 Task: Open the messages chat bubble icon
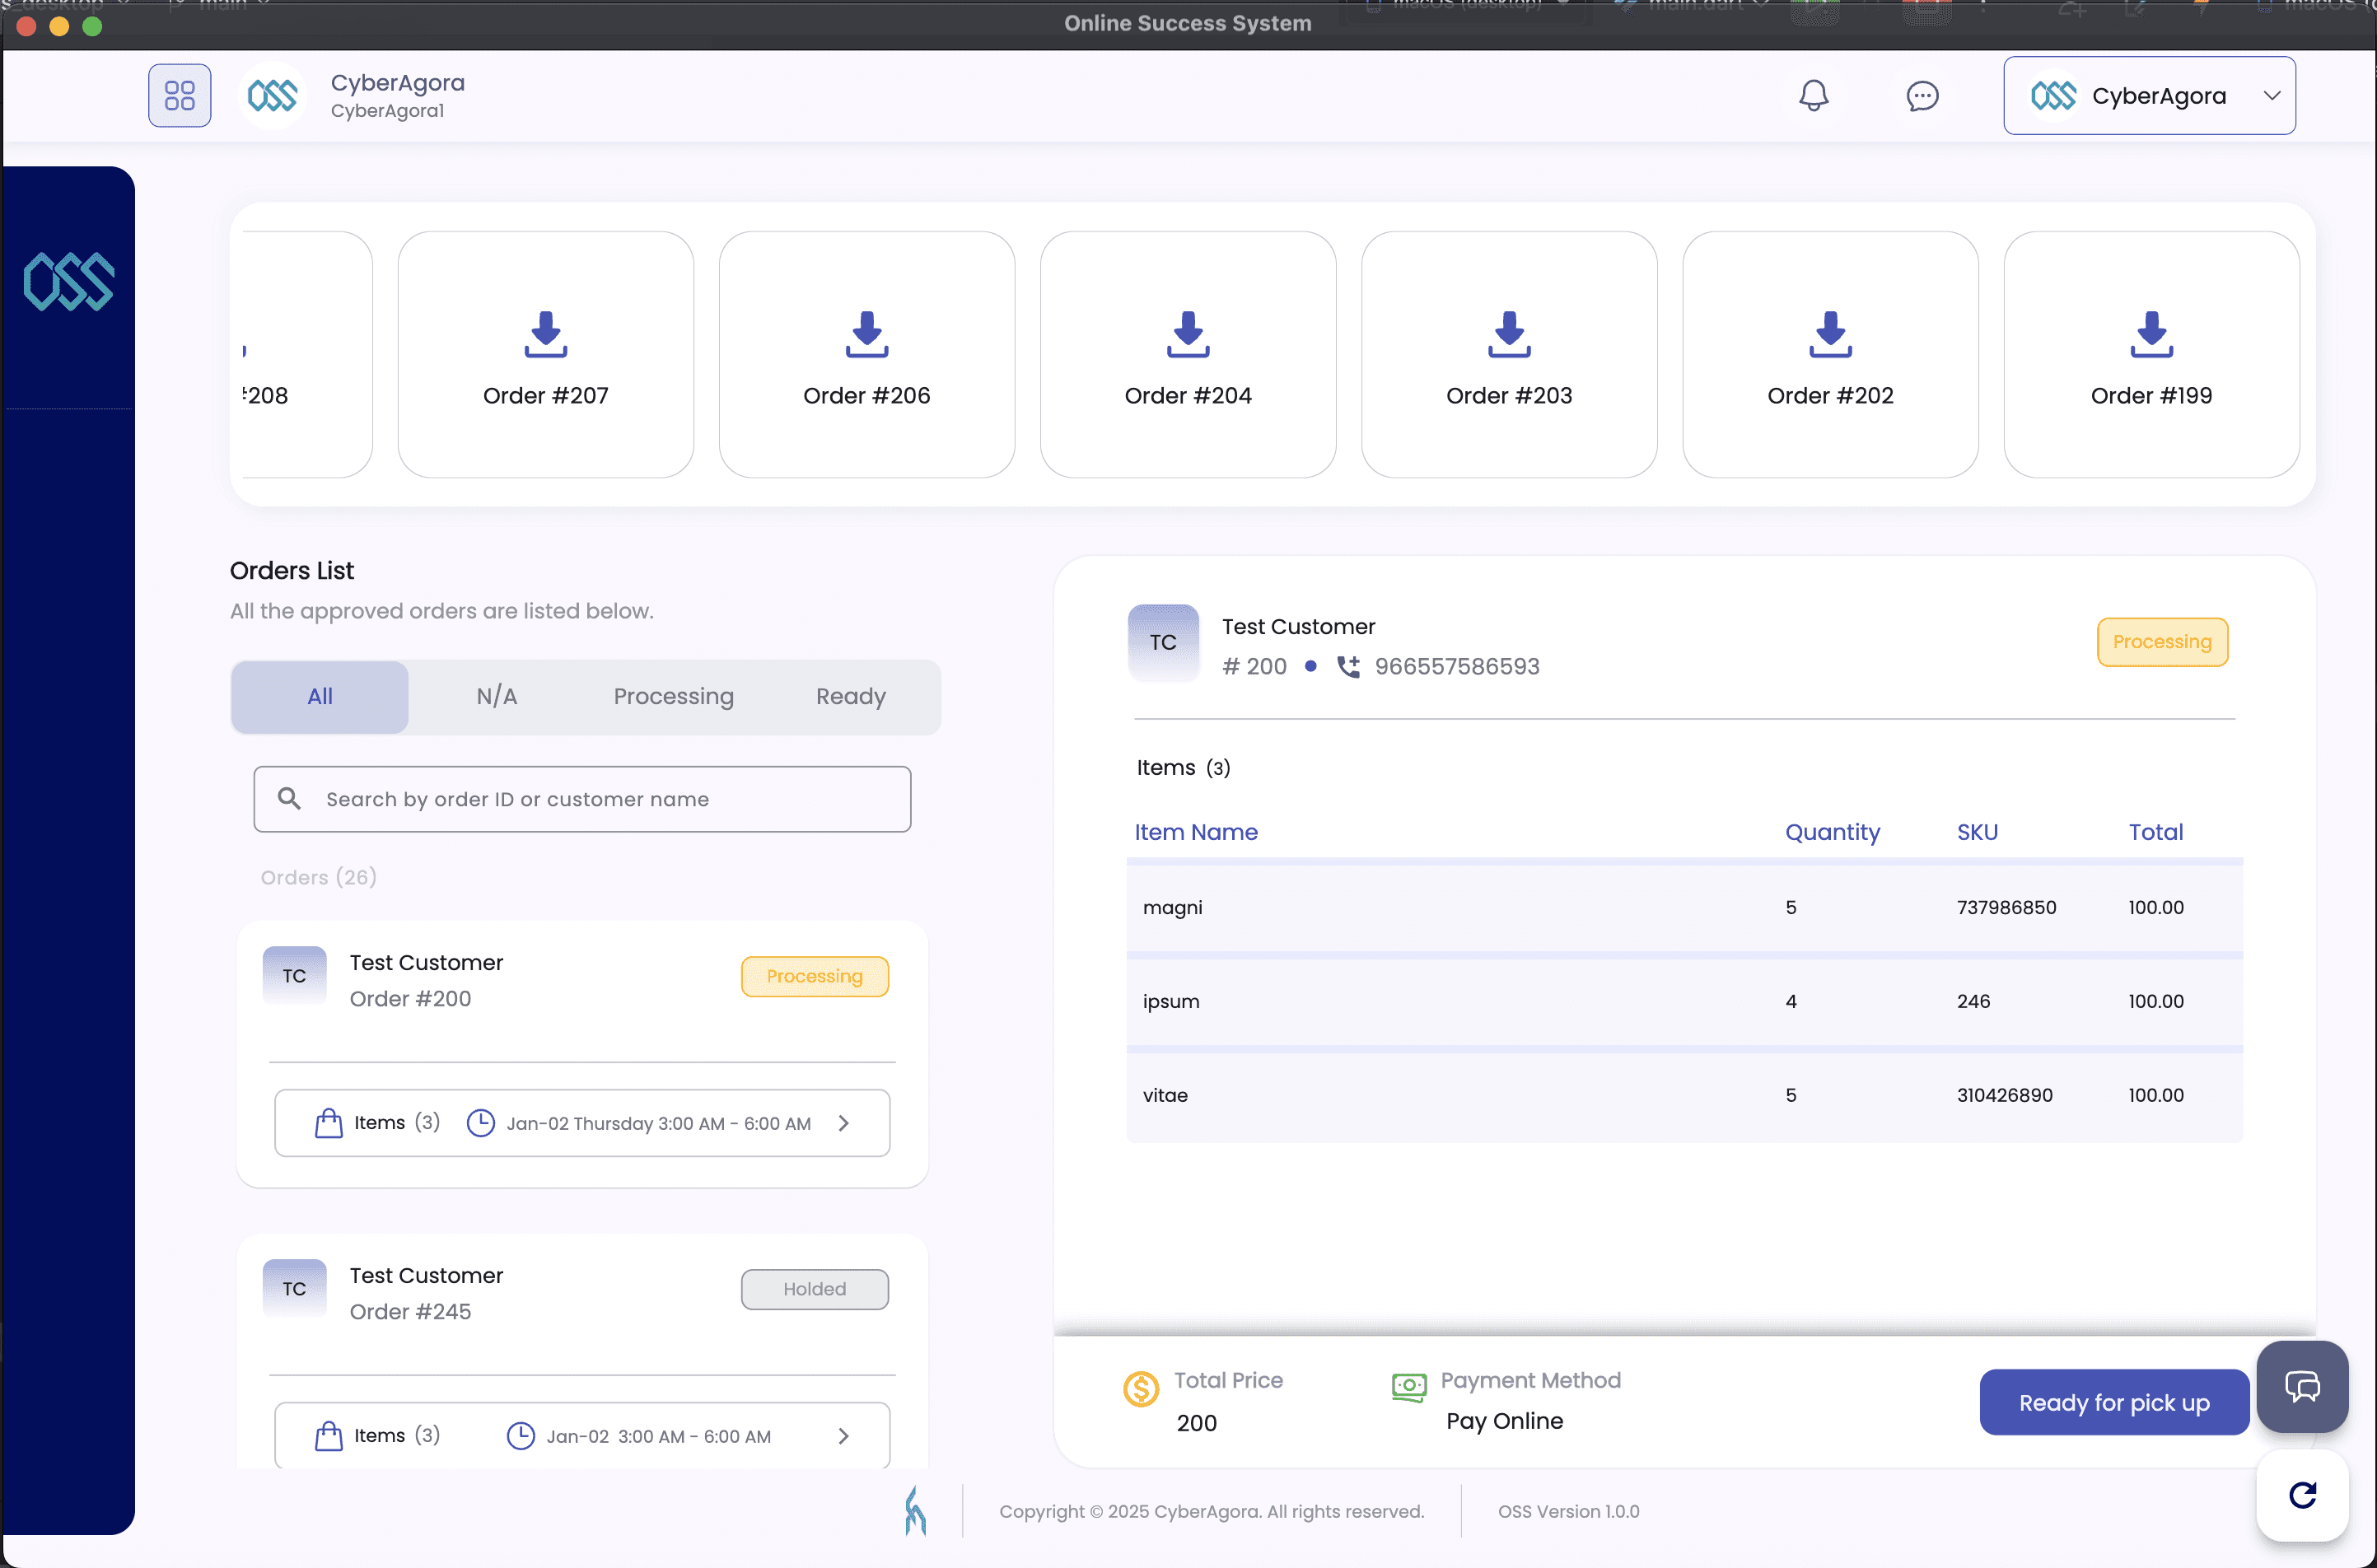[x=1922, y=96]
